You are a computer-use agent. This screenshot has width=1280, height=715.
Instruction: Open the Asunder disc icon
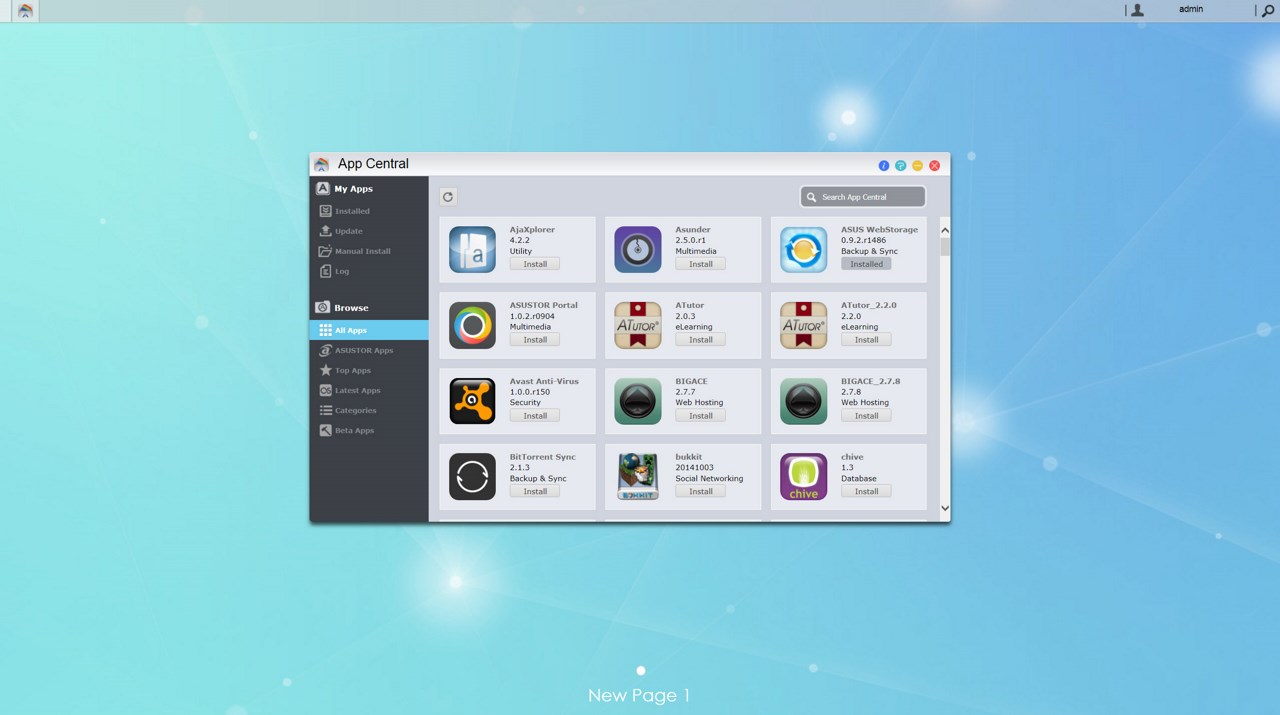(x=638, y=249)
